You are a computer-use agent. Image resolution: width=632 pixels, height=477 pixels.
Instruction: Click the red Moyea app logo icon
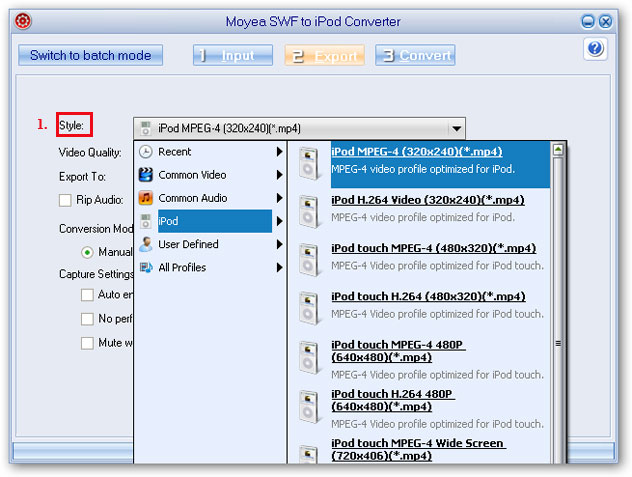coord(23,21)
